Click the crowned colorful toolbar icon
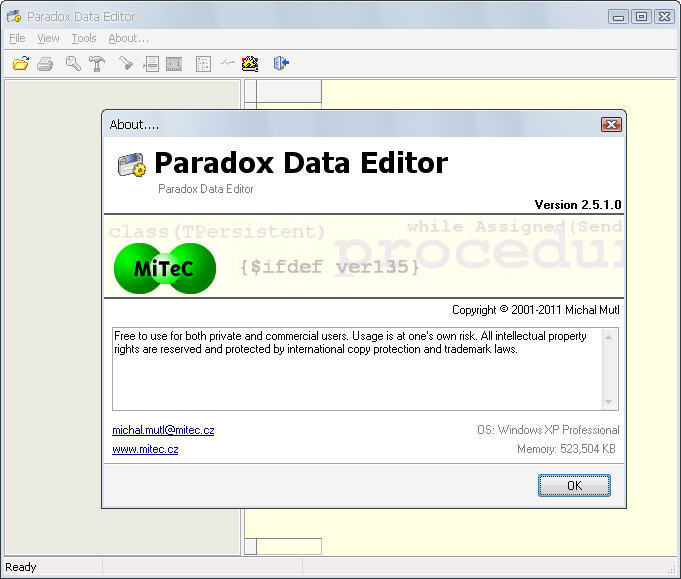Screen dimensions: 681x579 tap(250, 64)
